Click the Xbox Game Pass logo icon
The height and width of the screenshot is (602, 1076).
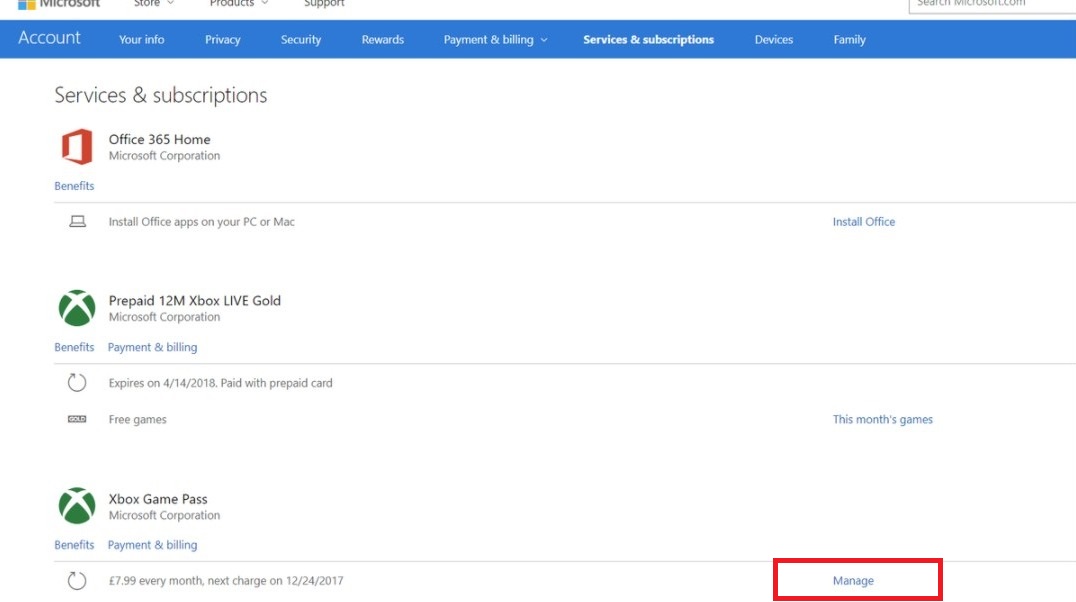pyautogui.click(x=77, y=506)
